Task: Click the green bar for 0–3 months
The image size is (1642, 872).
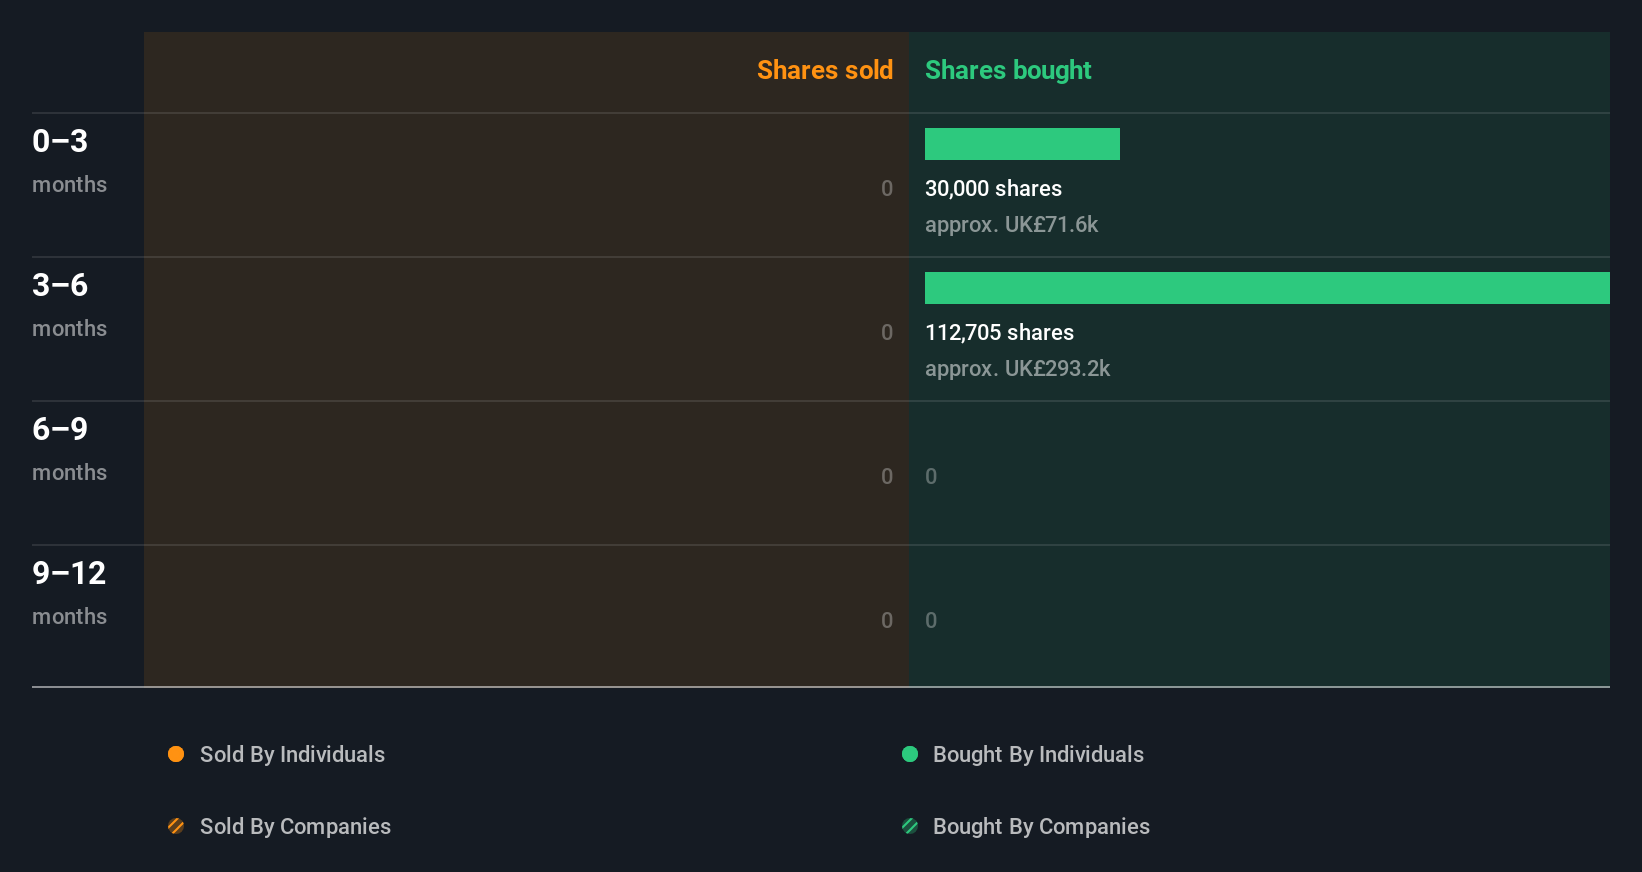Action: (x=1022, y=144)
